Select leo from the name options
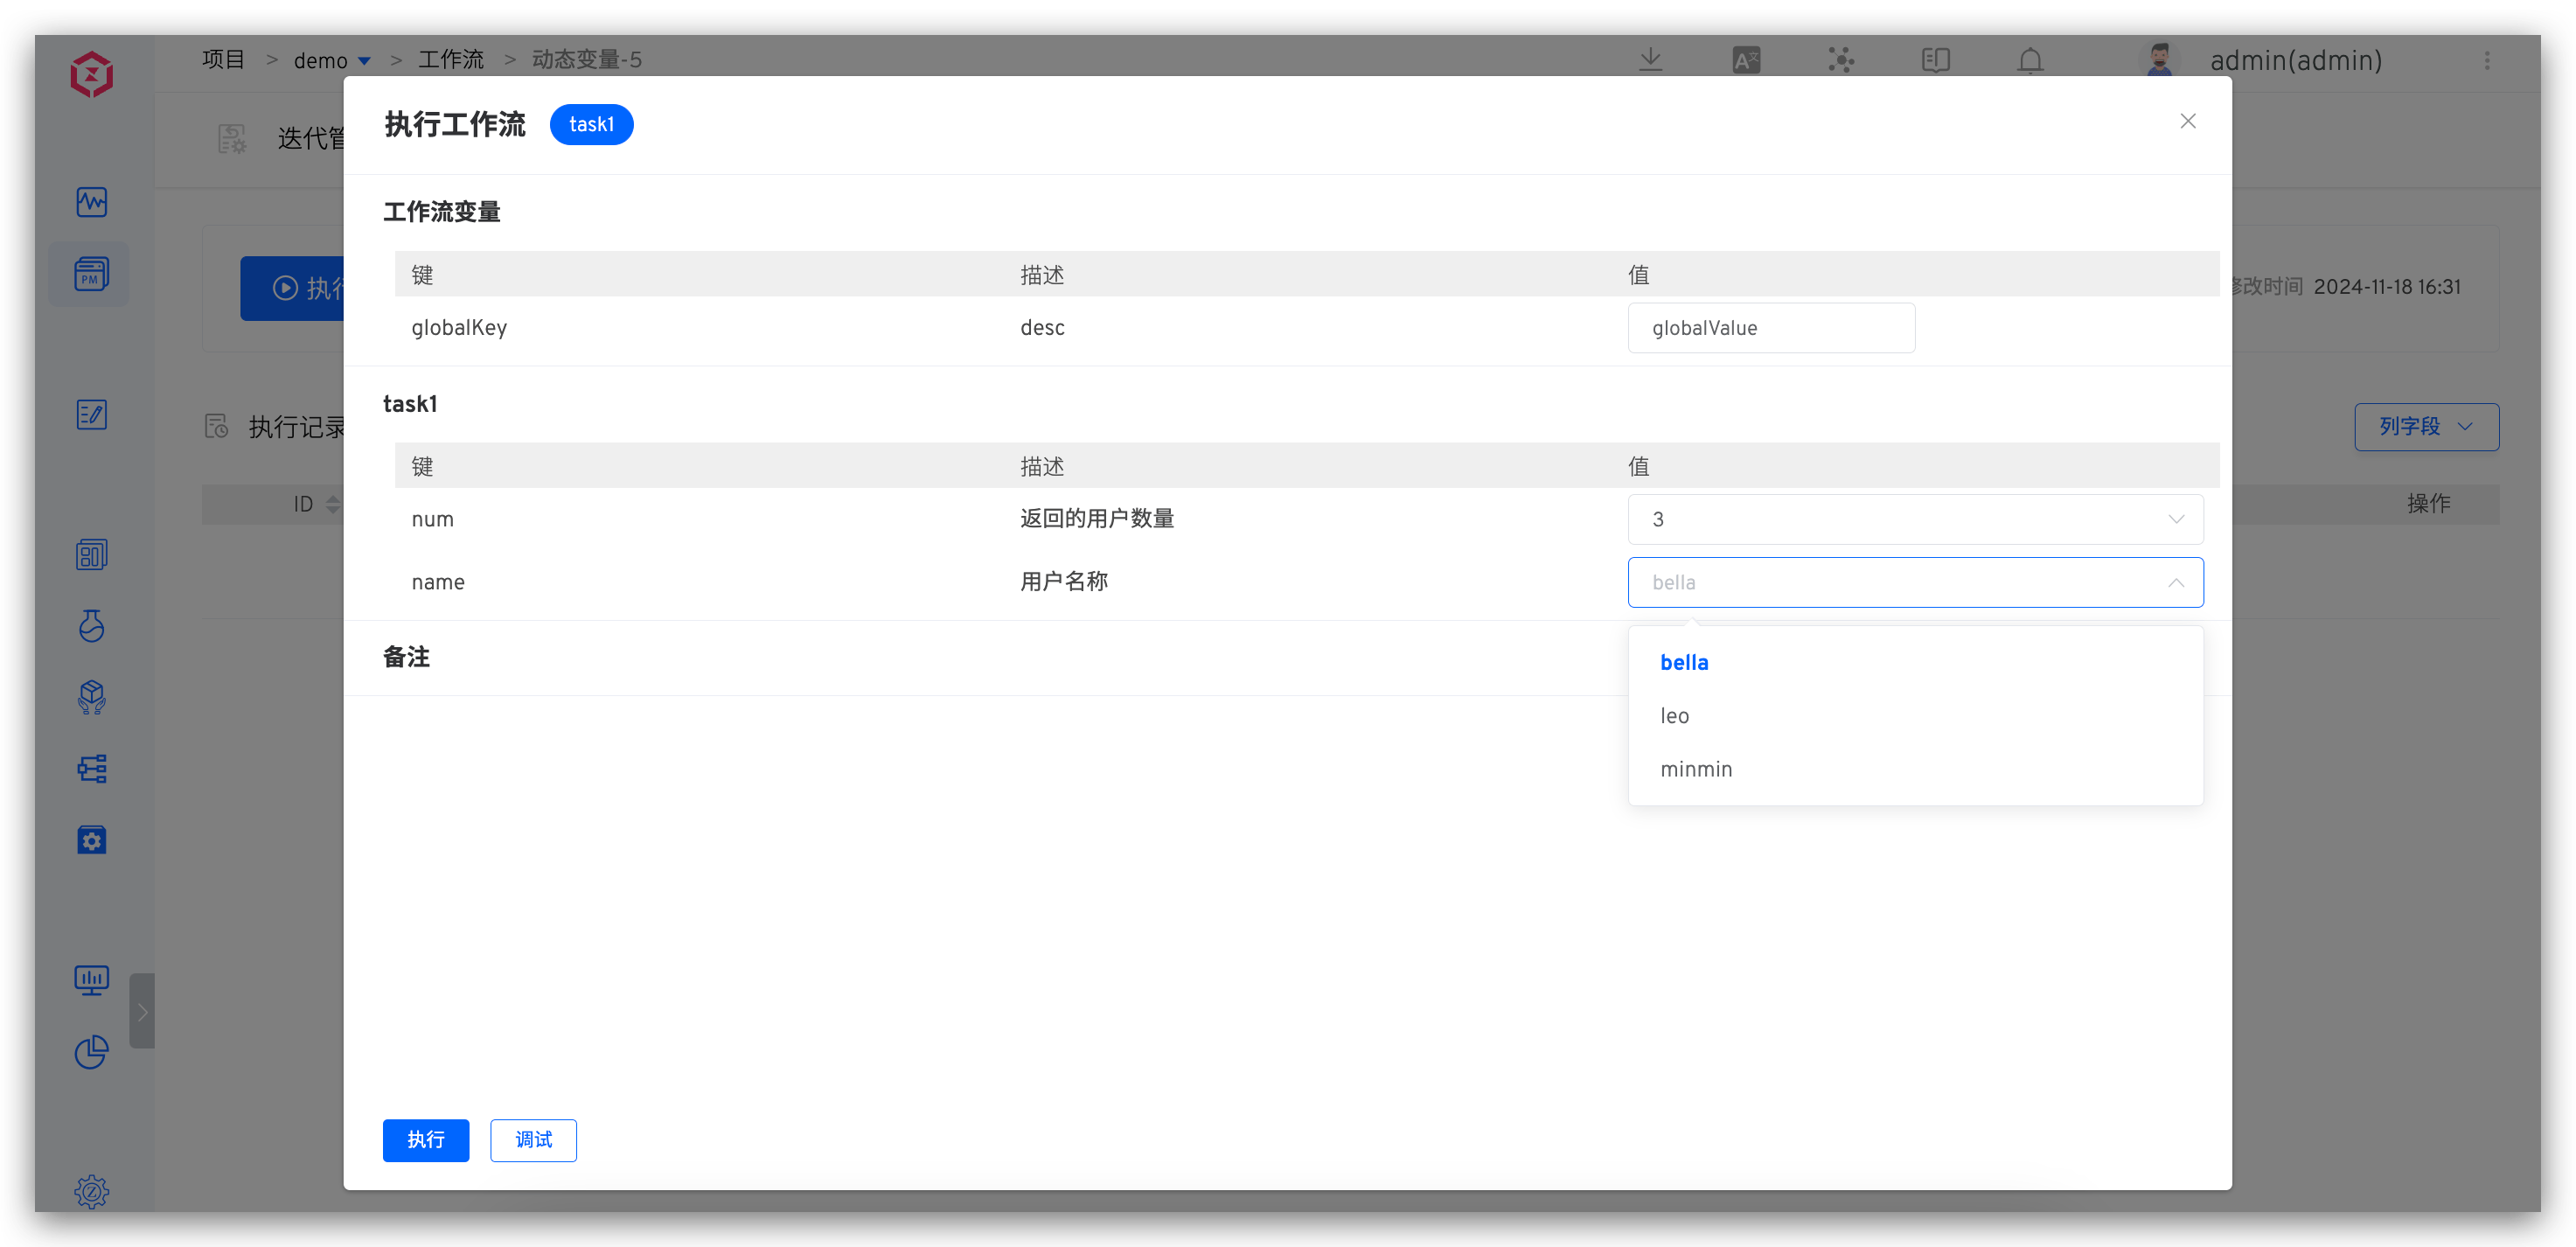 tap(1675, 716)
